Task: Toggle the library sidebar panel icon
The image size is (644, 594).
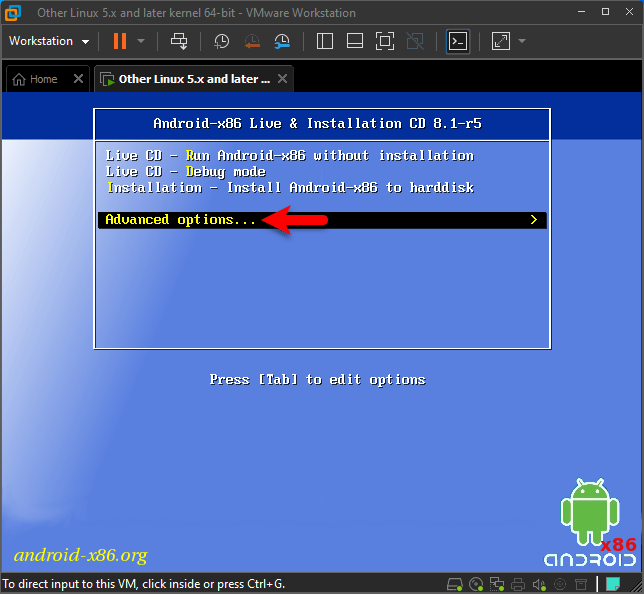Action: 324,41
